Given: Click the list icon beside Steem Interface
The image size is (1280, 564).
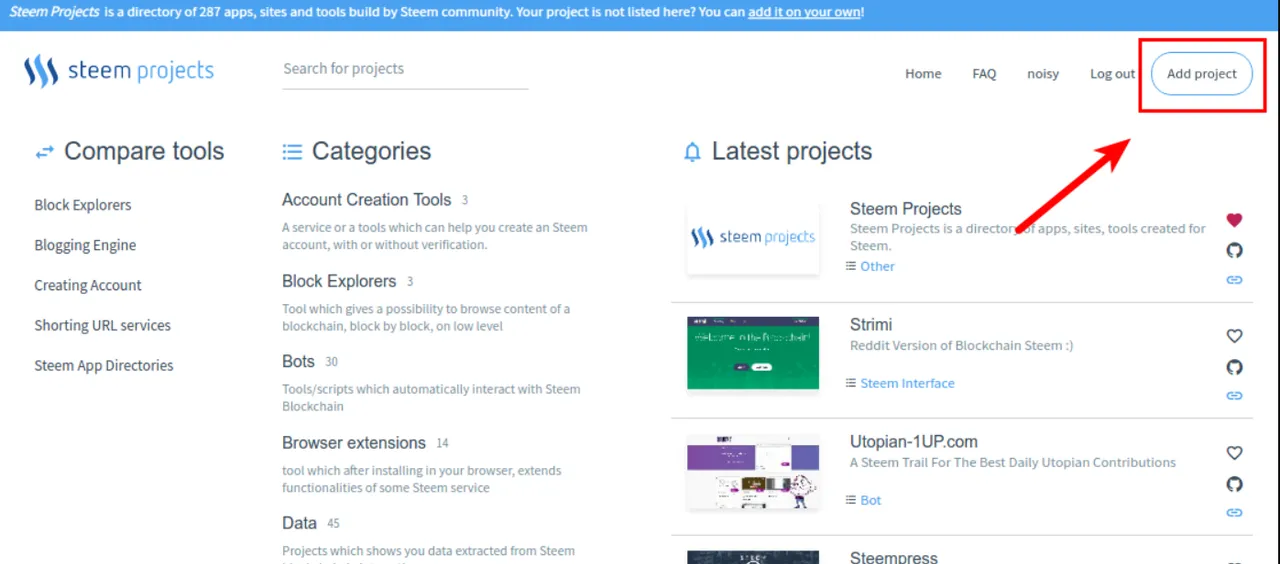Looking at the screenshot, I should point(851,383).
